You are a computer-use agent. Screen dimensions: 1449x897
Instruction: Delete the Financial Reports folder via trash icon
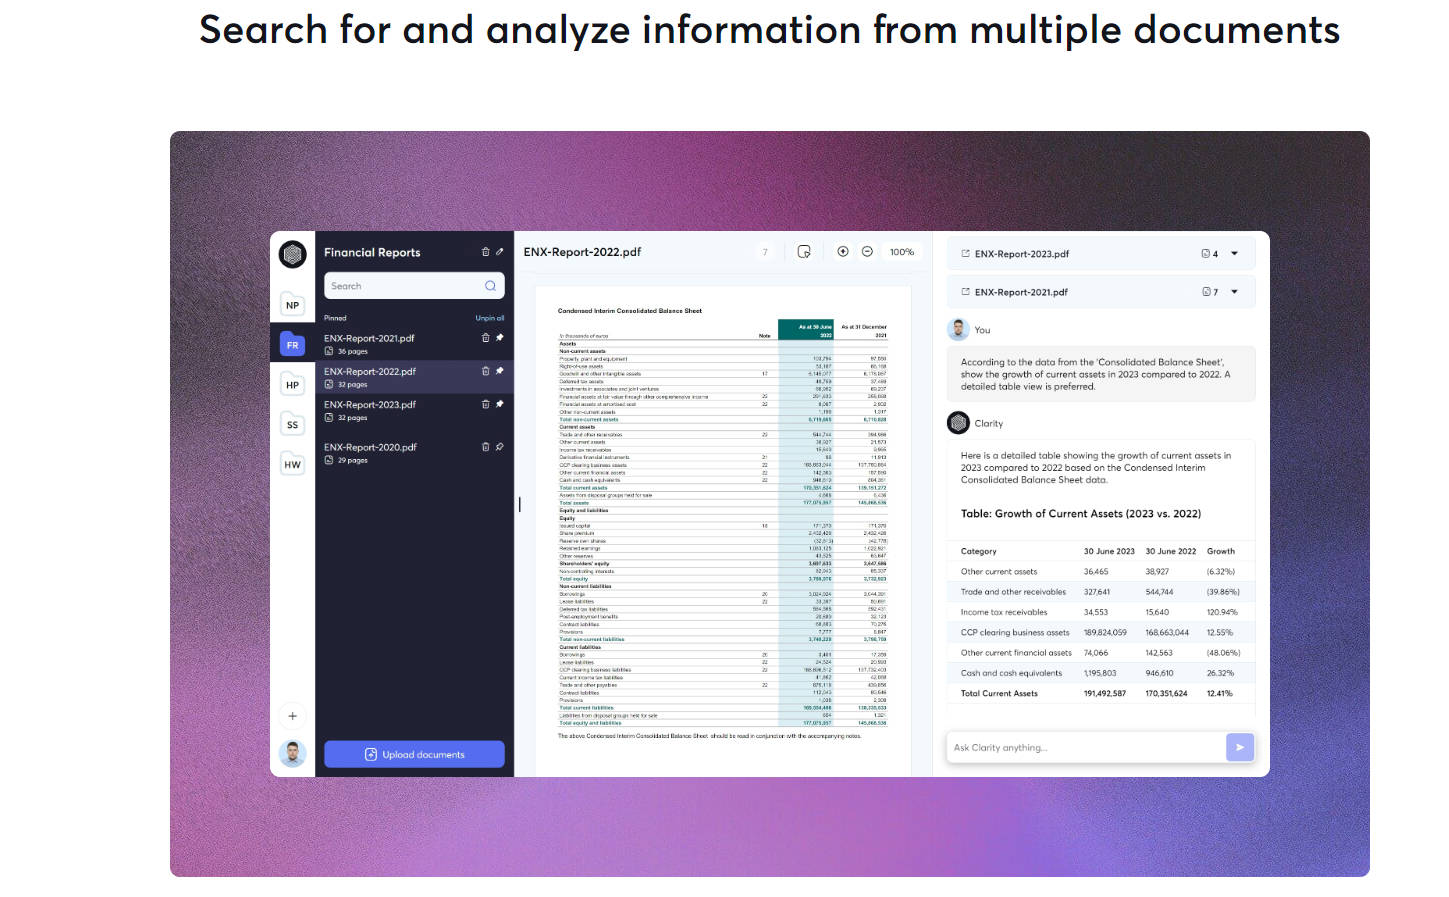(486, 252)
